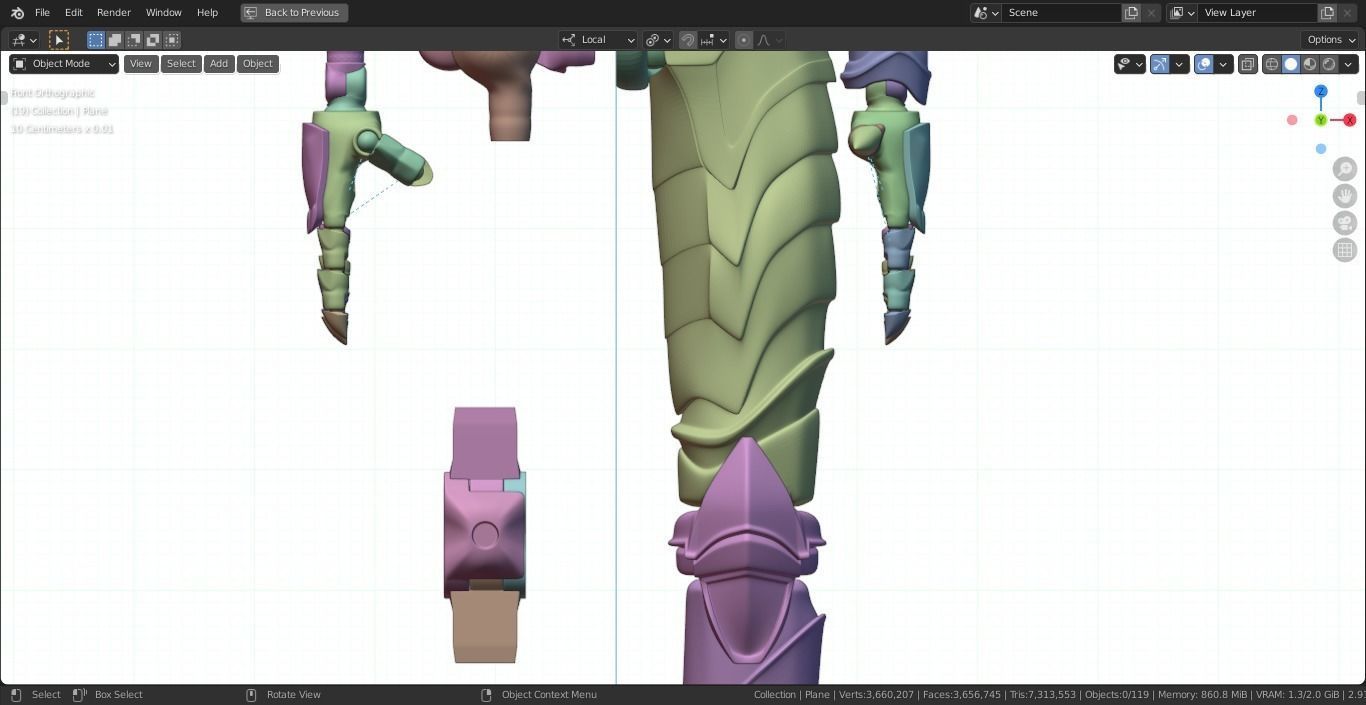Choose Intersect Selection mode icon

tap(172, 40)
